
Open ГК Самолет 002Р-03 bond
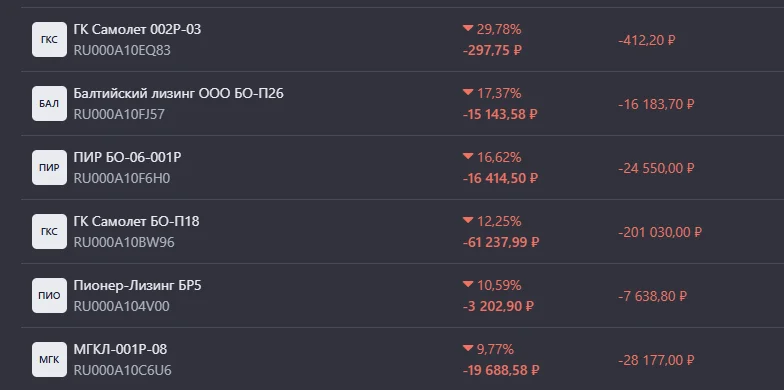[137, 30]
